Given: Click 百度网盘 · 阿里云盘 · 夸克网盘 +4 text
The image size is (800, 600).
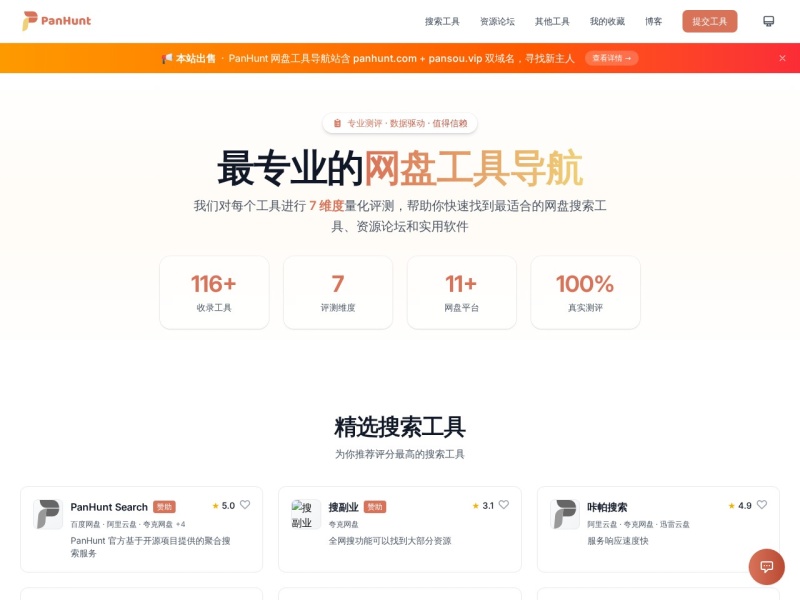Looking at the screenshot, I should [128, 524].
